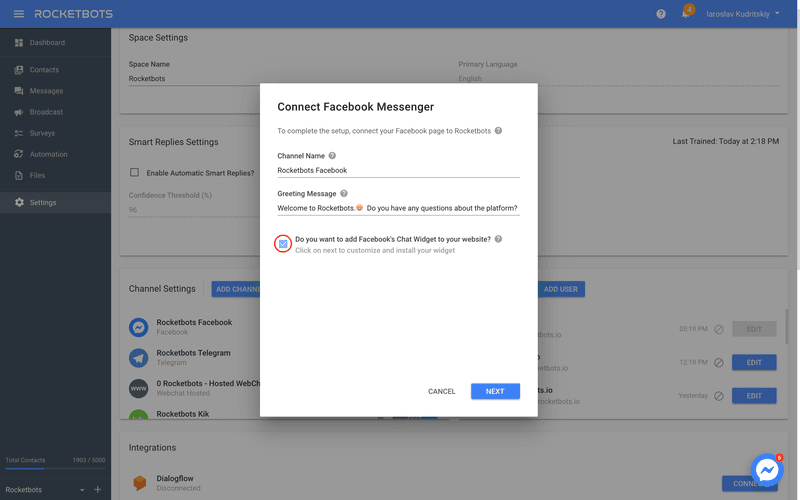Click the Greeting Message help icon
This screenshot has height=500, width=800.
pos(344,193)
